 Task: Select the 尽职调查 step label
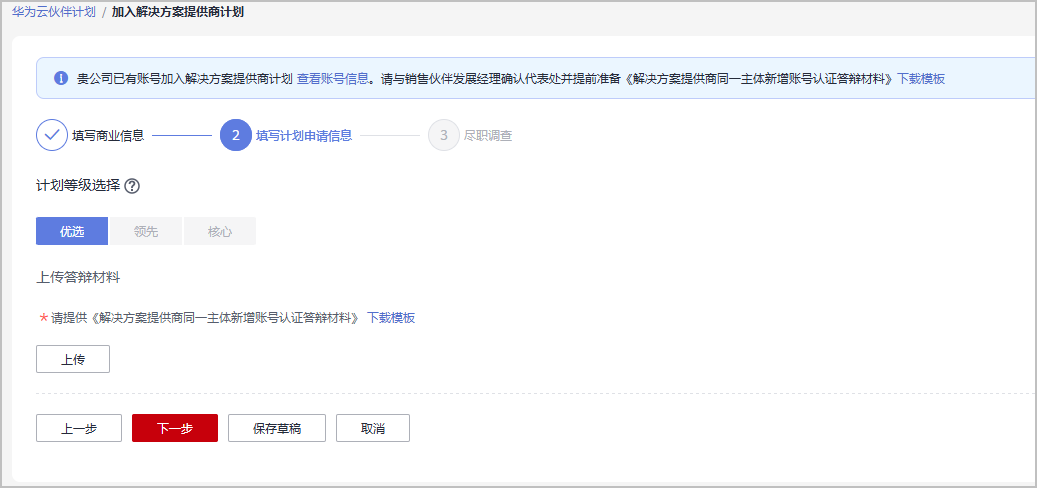(x=488, y=136)
